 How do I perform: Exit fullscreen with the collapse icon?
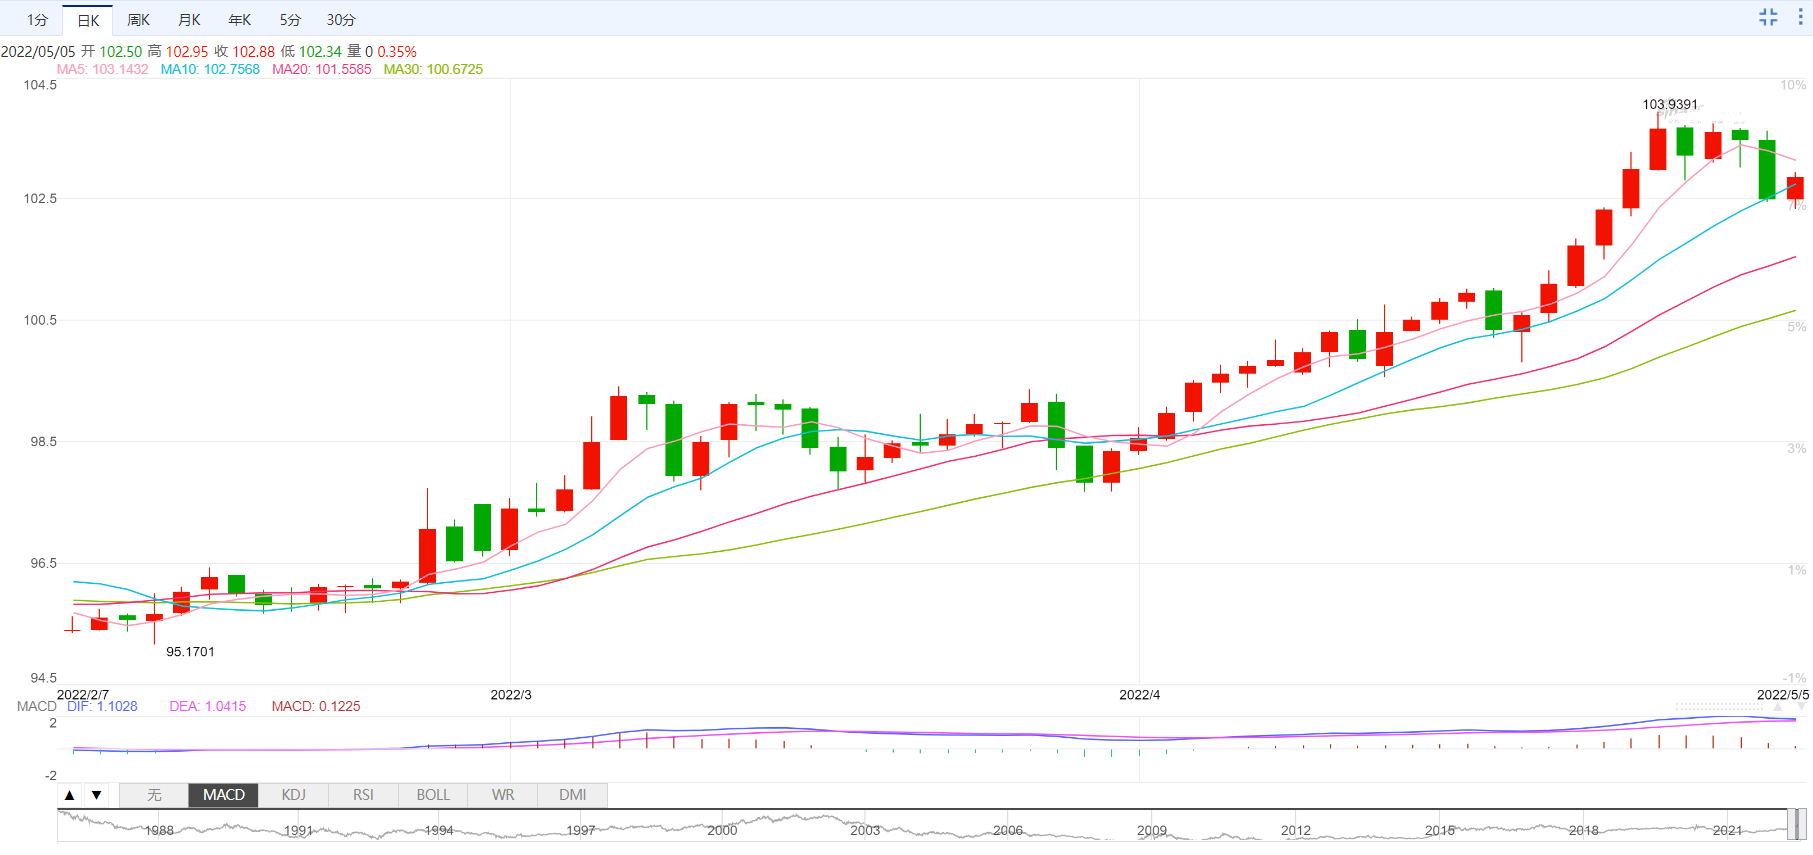(x=1768, y=17)
